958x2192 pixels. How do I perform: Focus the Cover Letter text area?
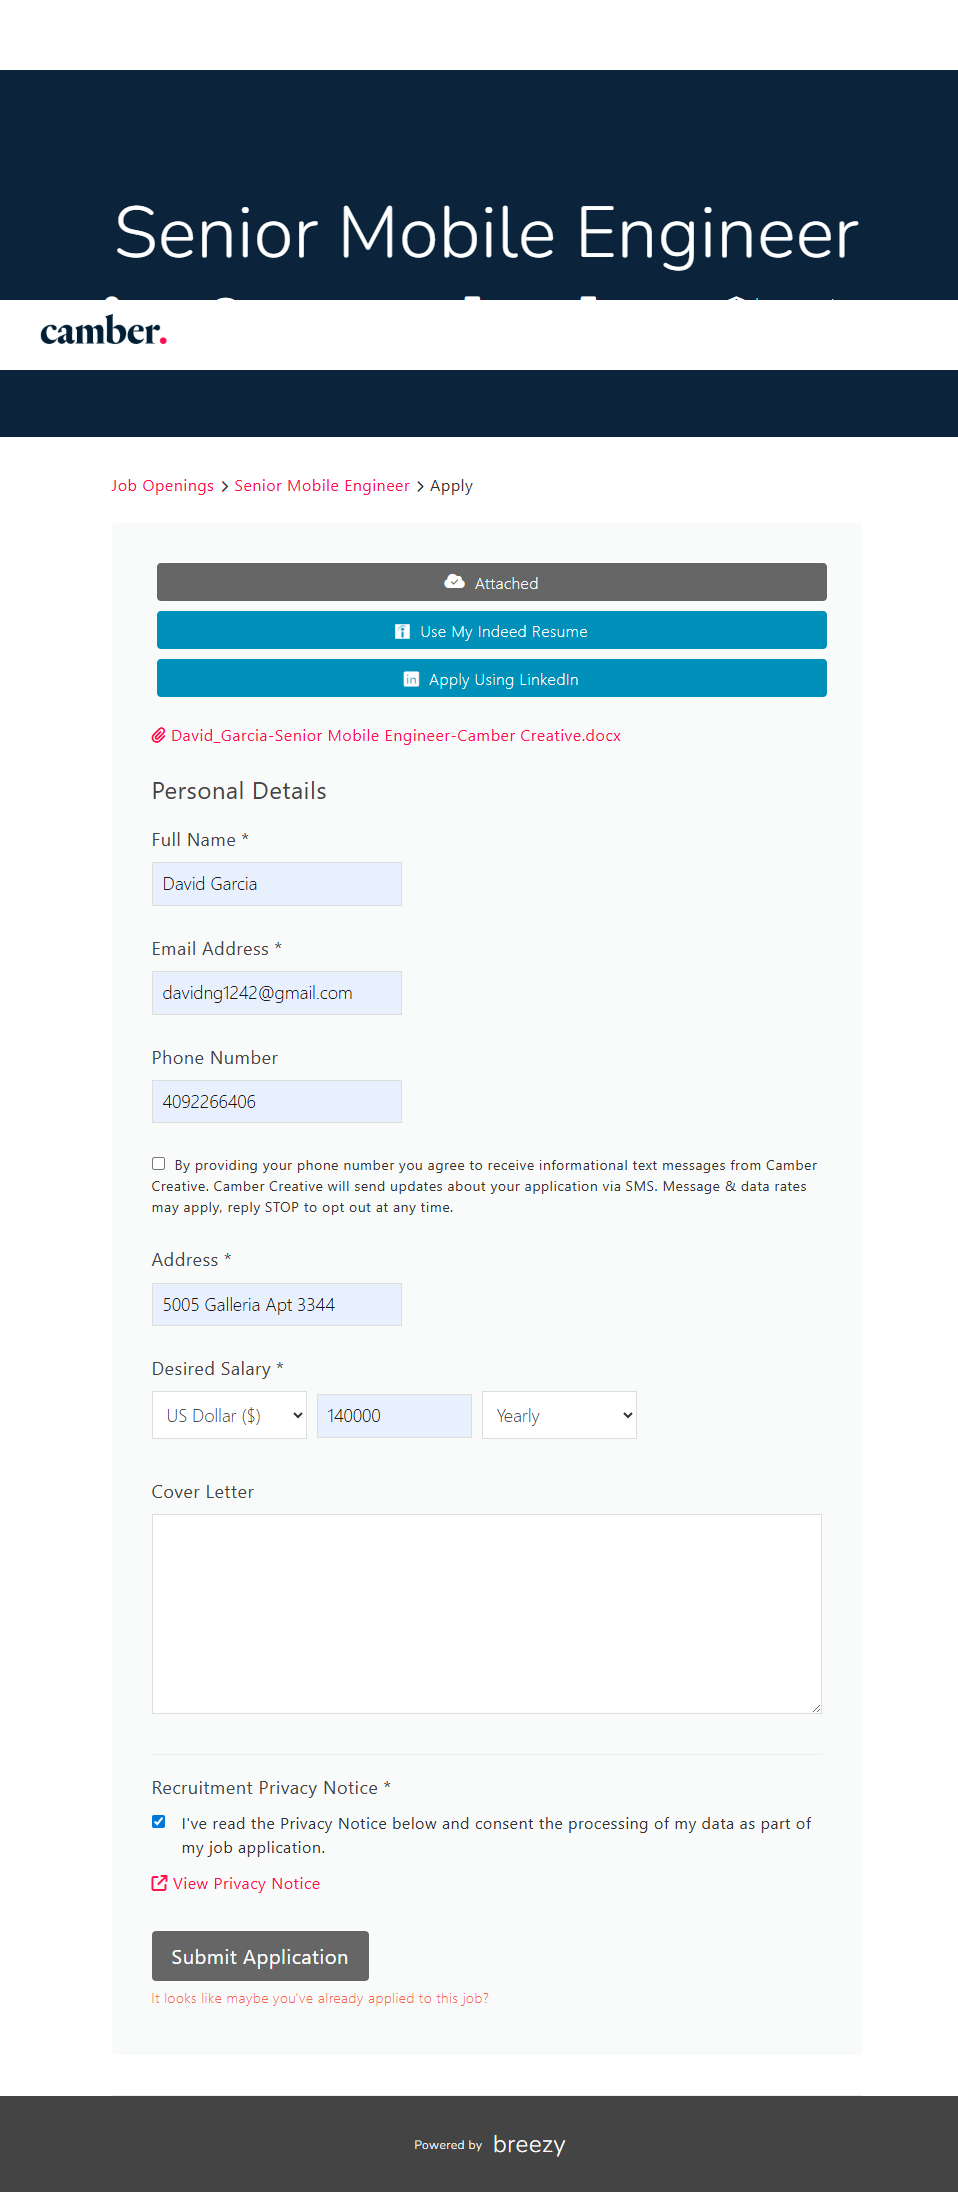click(486, 1613)
